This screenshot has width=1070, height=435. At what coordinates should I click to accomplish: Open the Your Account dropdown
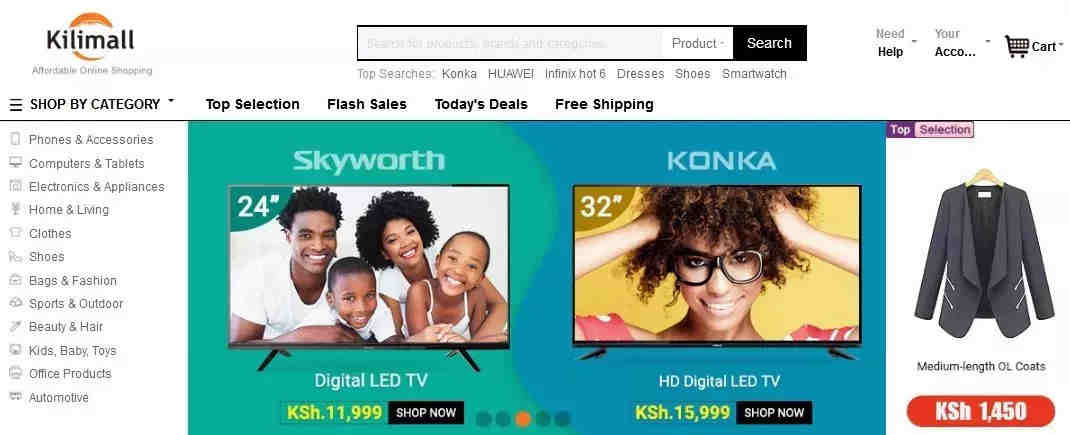962,42
